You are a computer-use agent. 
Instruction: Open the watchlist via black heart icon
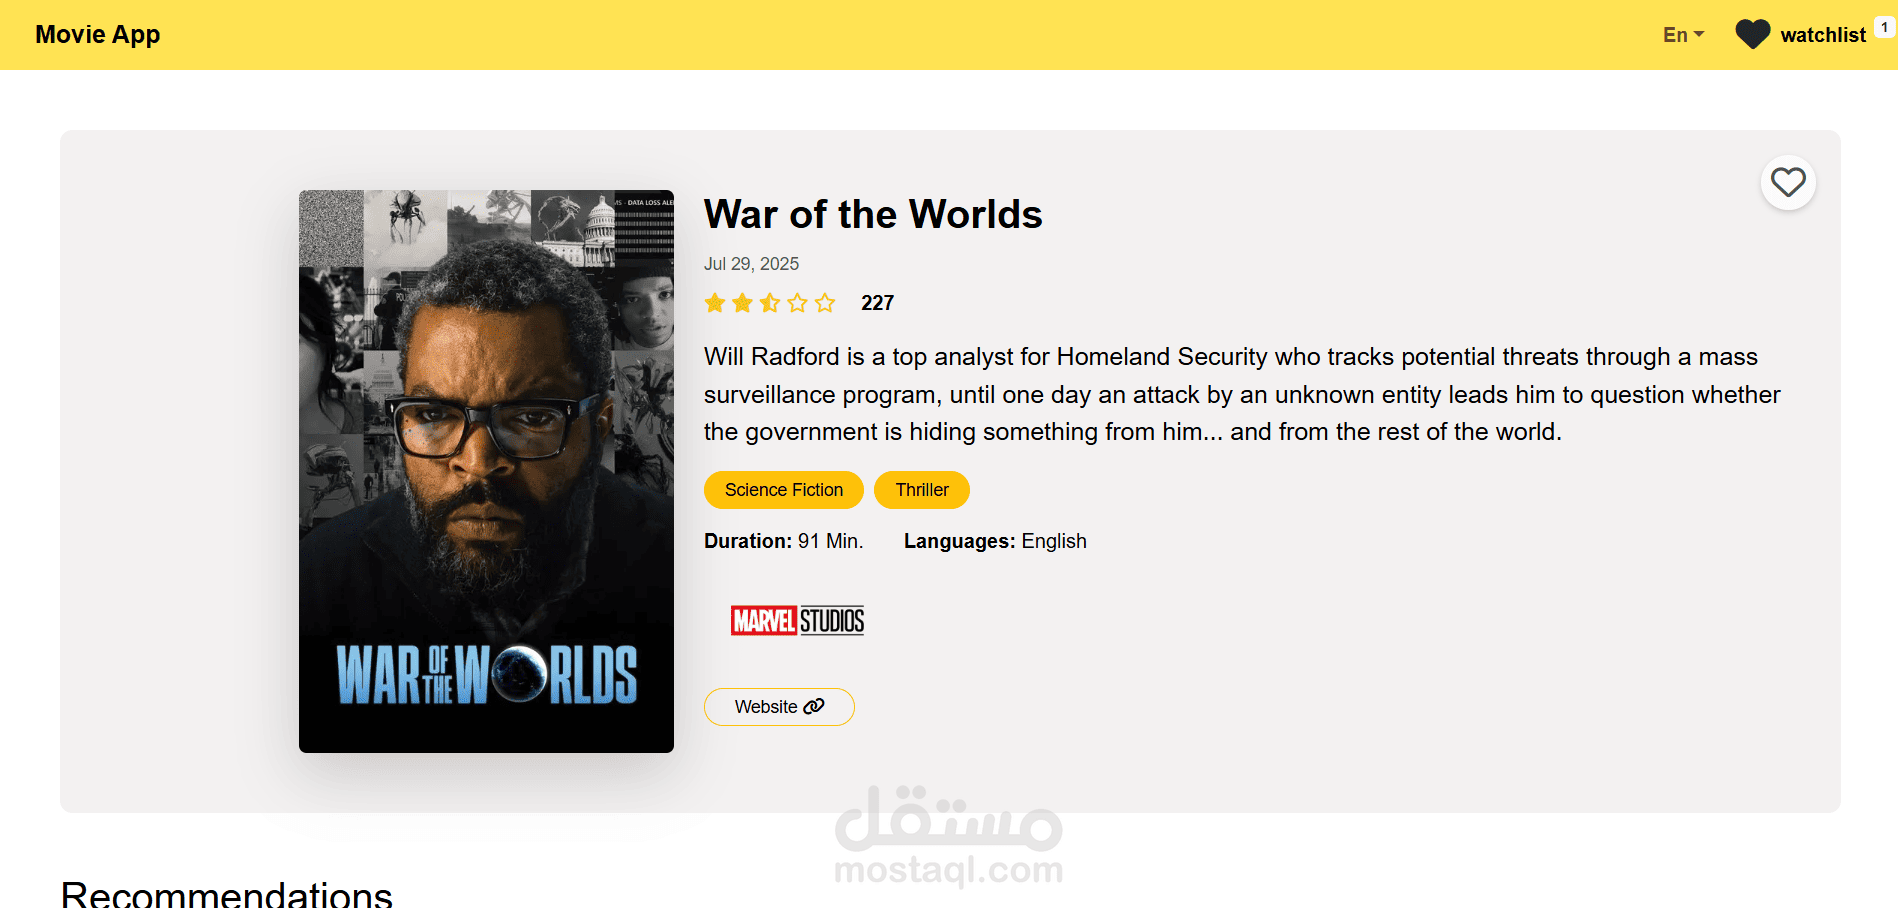point(1752,35)
